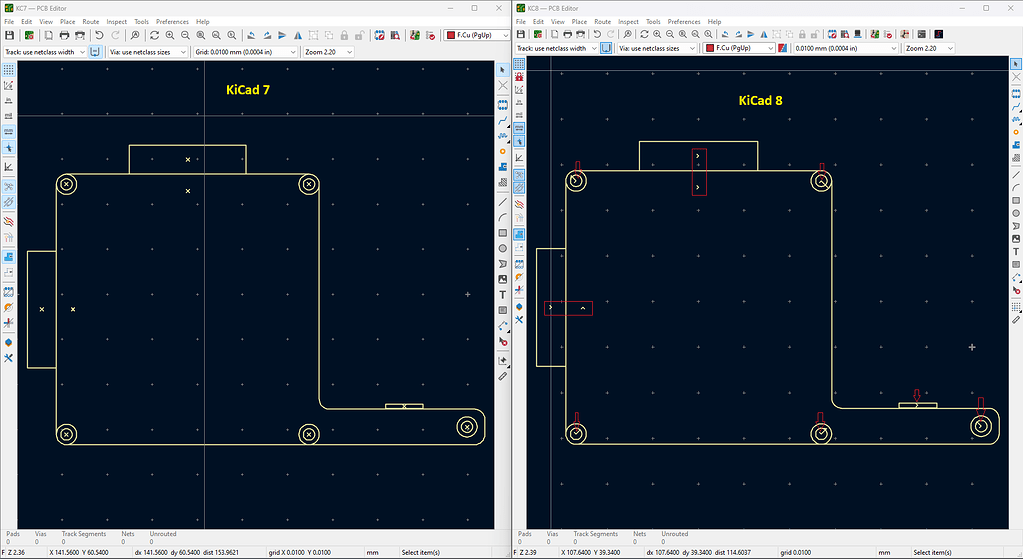
Task: Open View menu in KiCad 8 window
Action: 558,22
